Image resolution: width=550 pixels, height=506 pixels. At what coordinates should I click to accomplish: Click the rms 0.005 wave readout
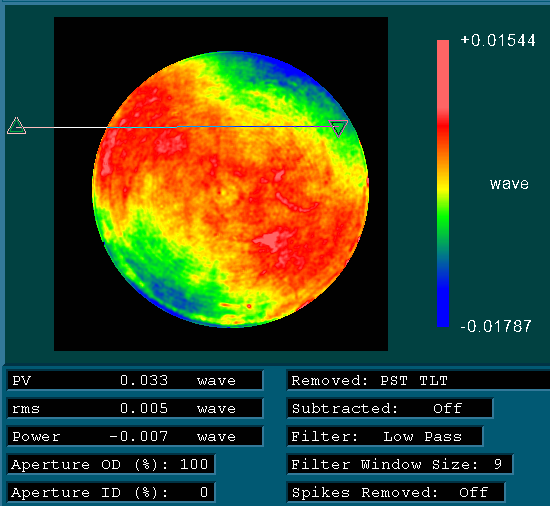click(135, 409)
